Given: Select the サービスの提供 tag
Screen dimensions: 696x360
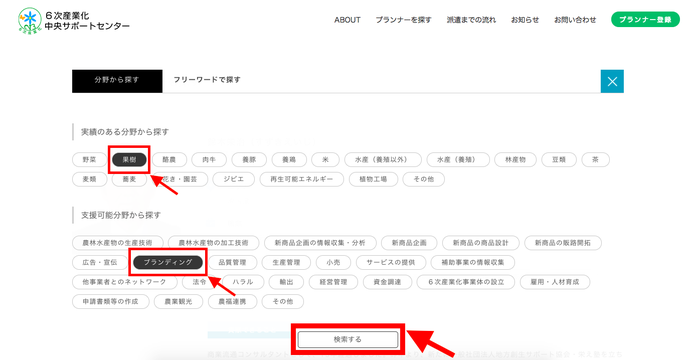Looking at the screenshot, I should [x=391, y=262].
